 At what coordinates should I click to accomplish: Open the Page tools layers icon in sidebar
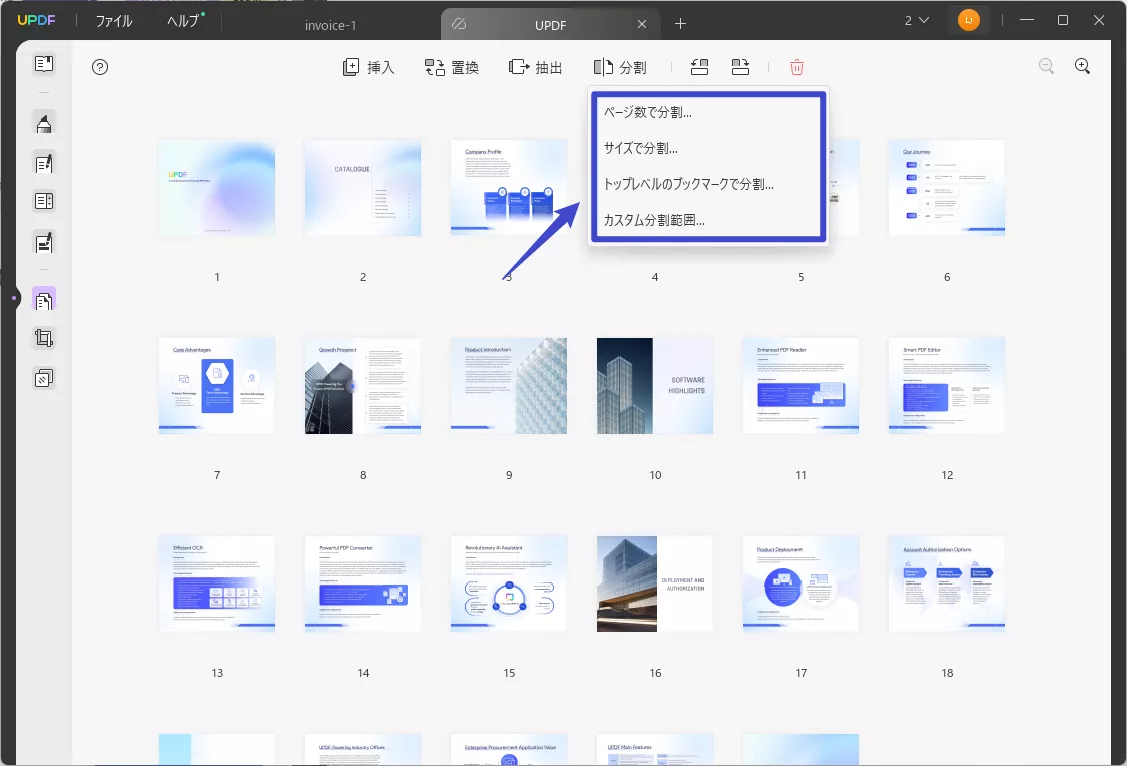(x=44, y=377)
